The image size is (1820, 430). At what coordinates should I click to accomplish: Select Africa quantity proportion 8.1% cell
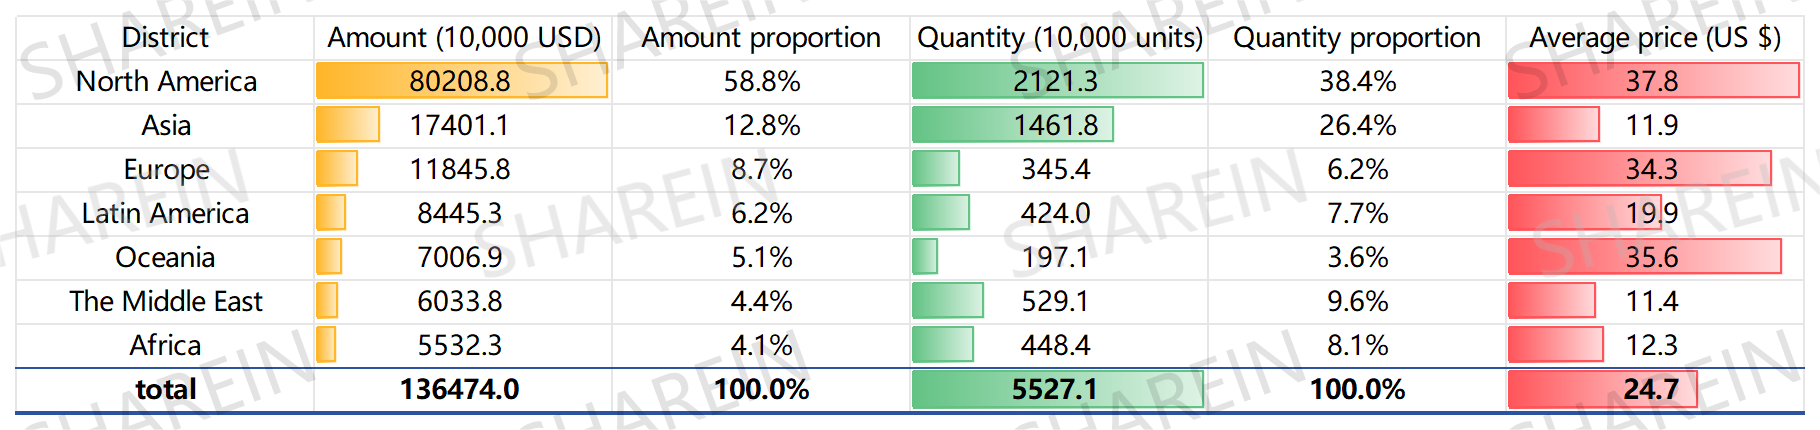pos(1357,346)
